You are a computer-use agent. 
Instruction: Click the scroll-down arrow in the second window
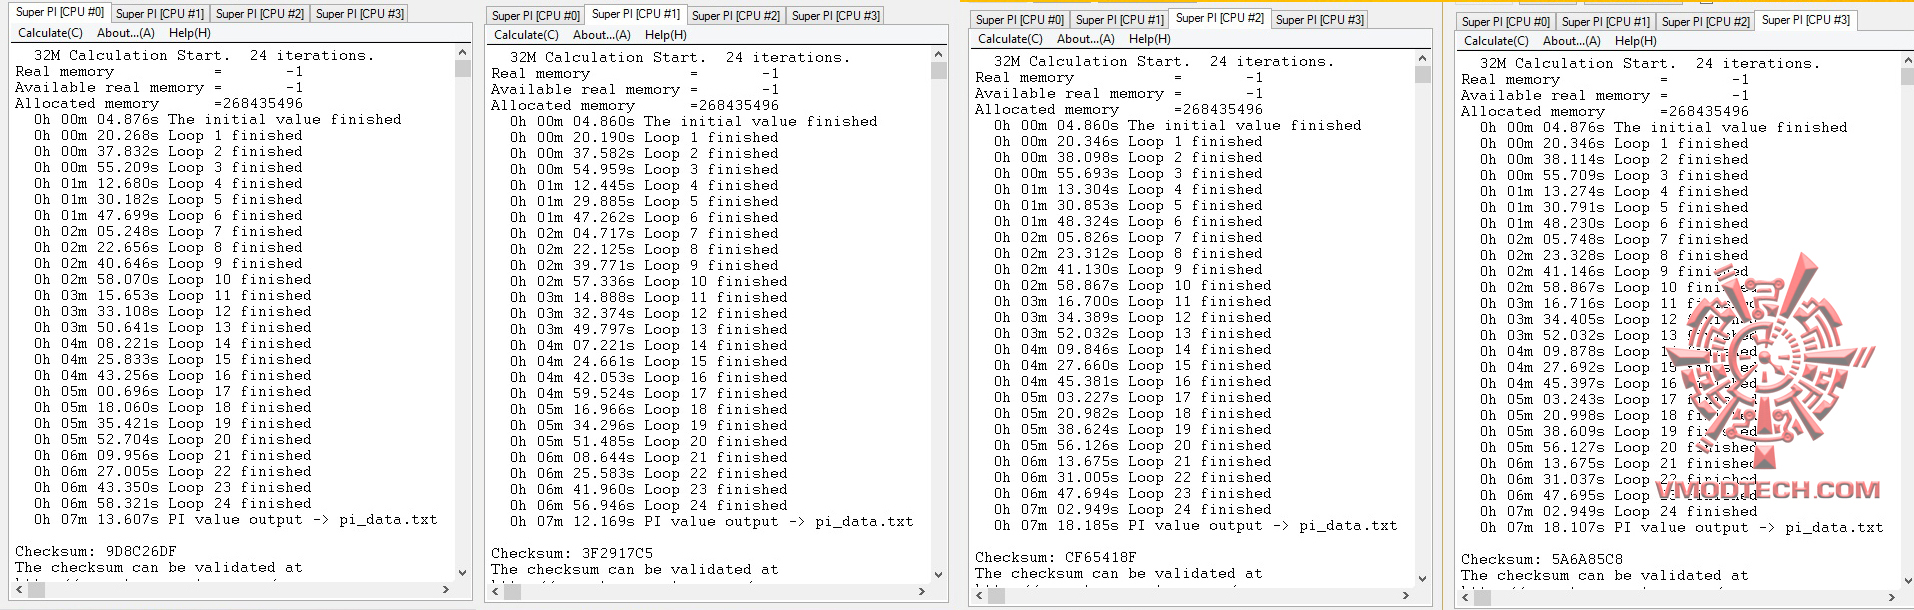(938, 575)
